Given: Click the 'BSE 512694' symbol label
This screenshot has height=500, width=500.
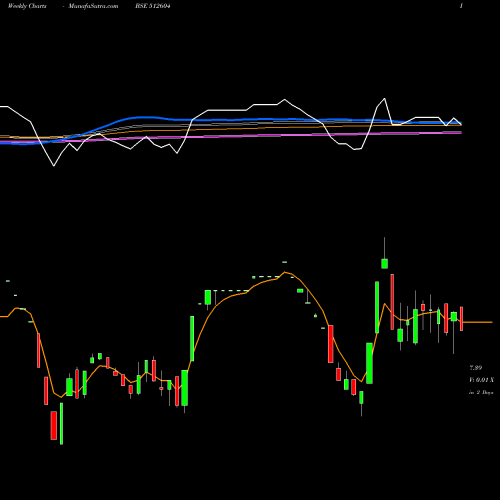Looking at the screenshot, I should (153, 6).
